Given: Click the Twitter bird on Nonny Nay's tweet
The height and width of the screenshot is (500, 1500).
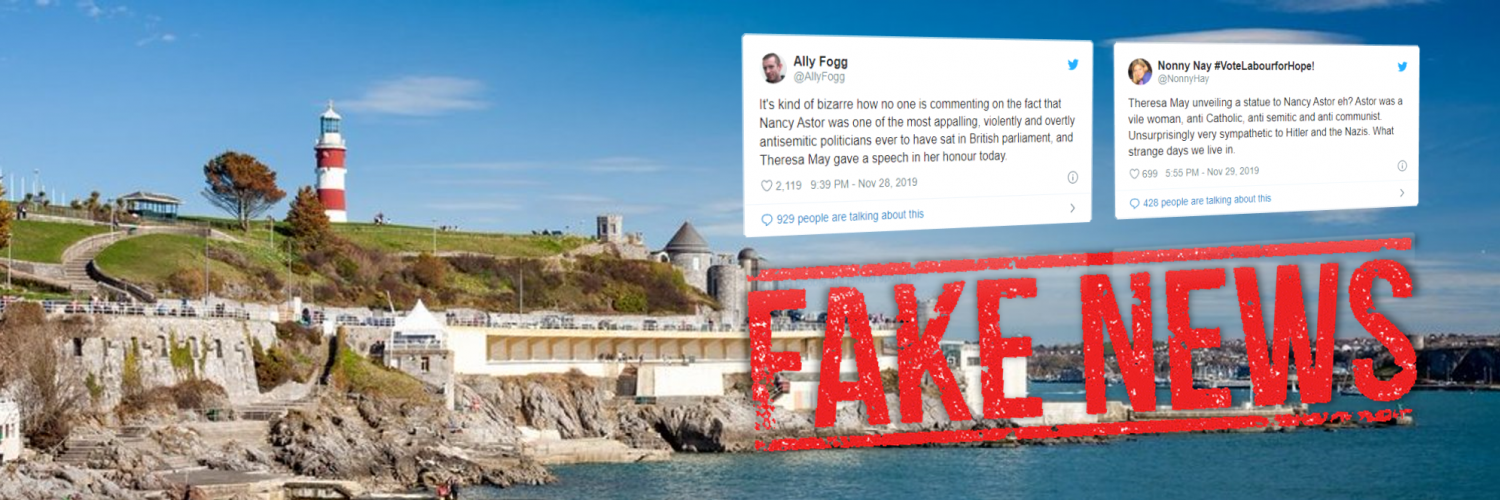Looking at the screenshot, I should coord(1402,67).
